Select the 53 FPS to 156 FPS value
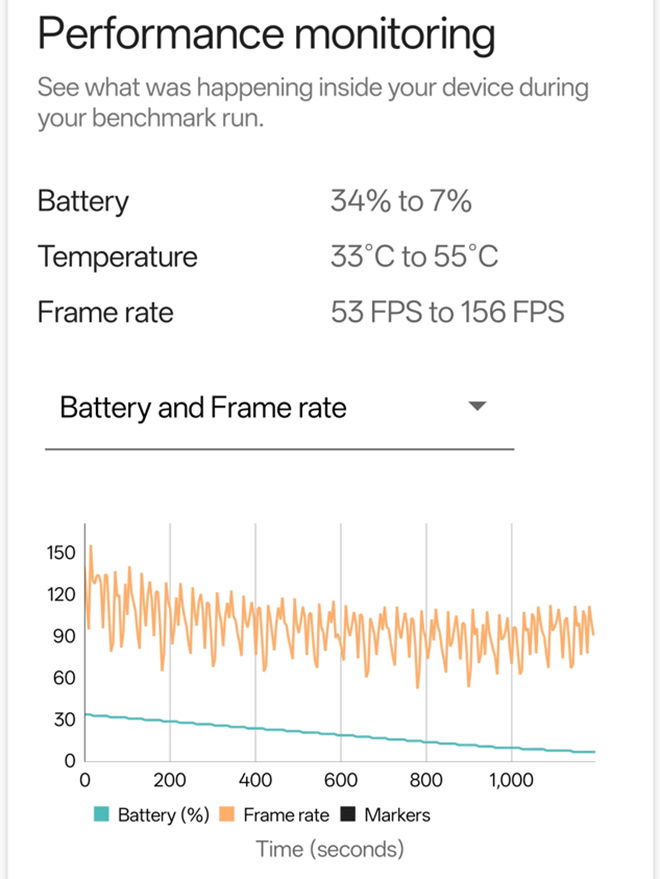660x879 pixels. click(x=447, y=312)
